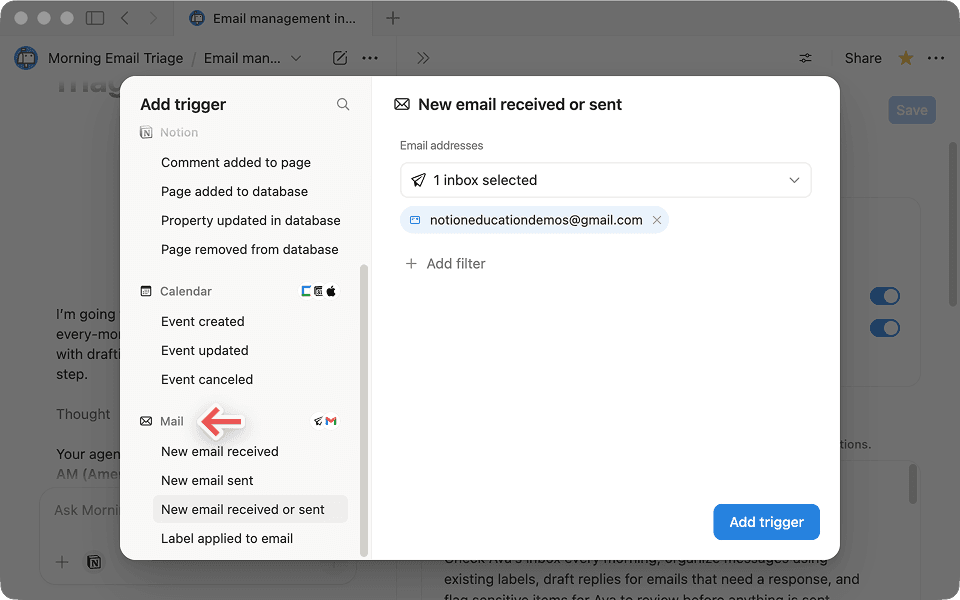The width and height of the screenshot is (960, 600).
Task: Open the three-dot menu at top right
Action: point(935,57)
